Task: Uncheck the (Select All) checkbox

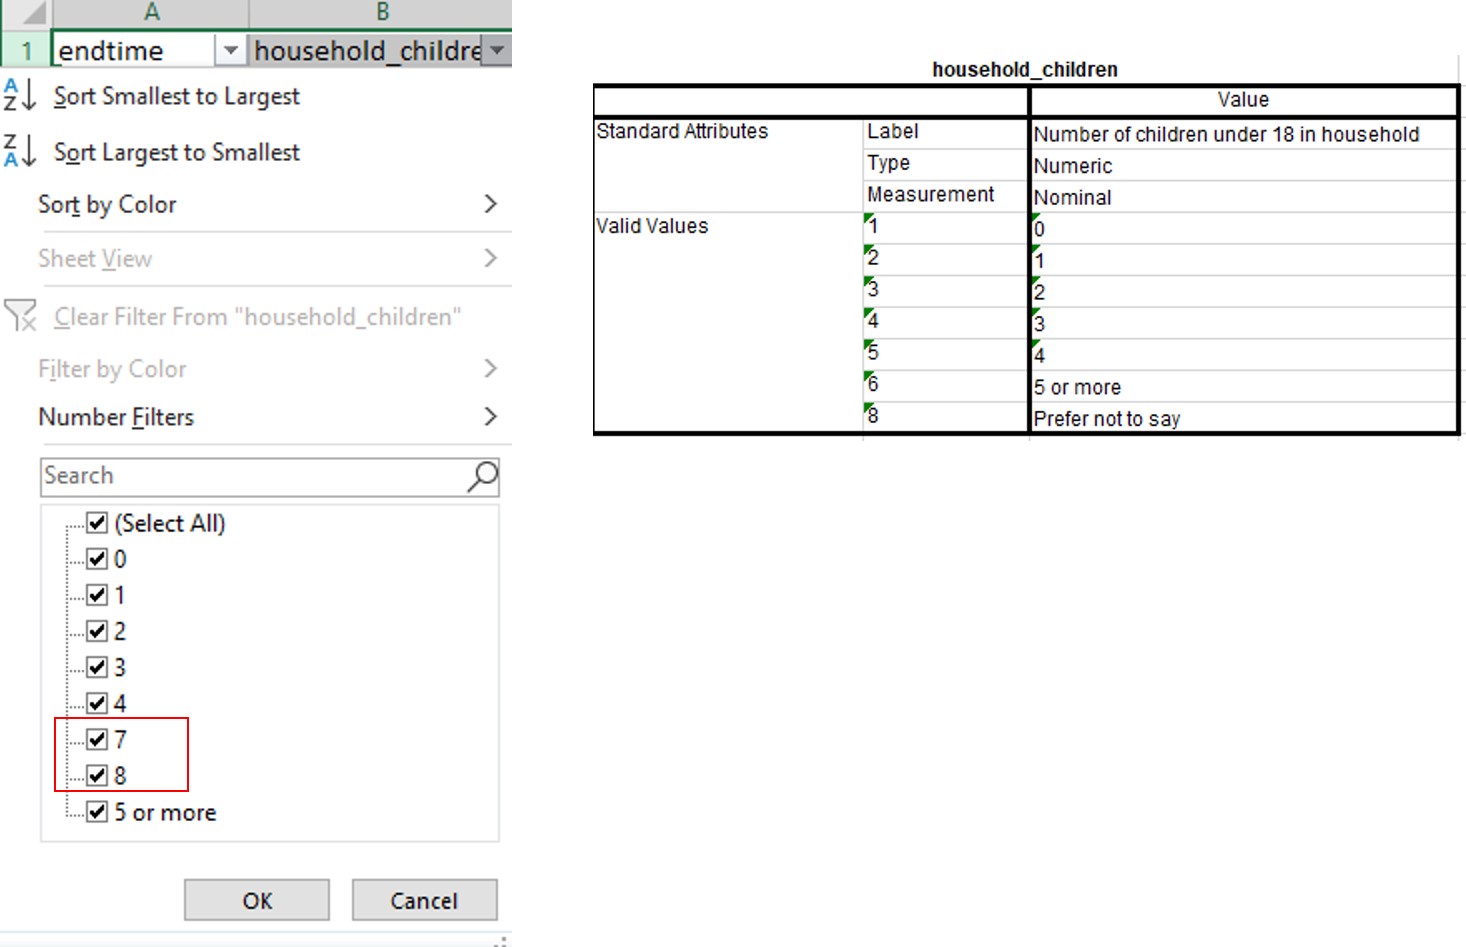Action: (97, 523)
